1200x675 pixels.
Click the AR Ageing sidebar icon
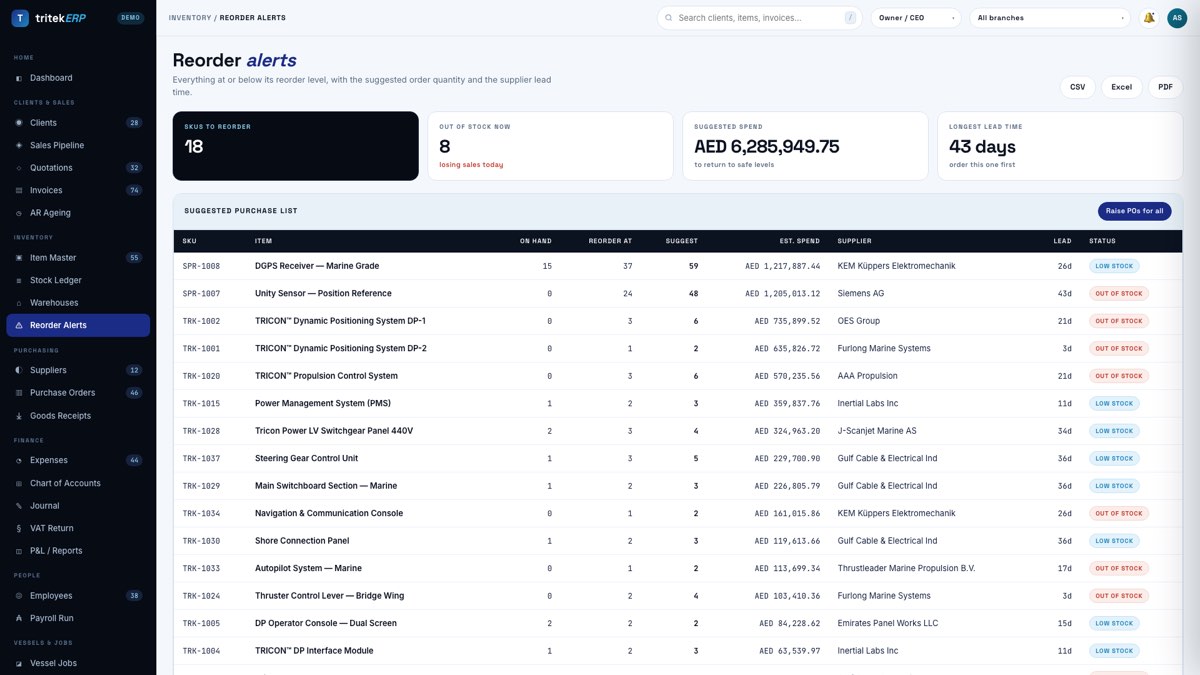coord(19,213)
